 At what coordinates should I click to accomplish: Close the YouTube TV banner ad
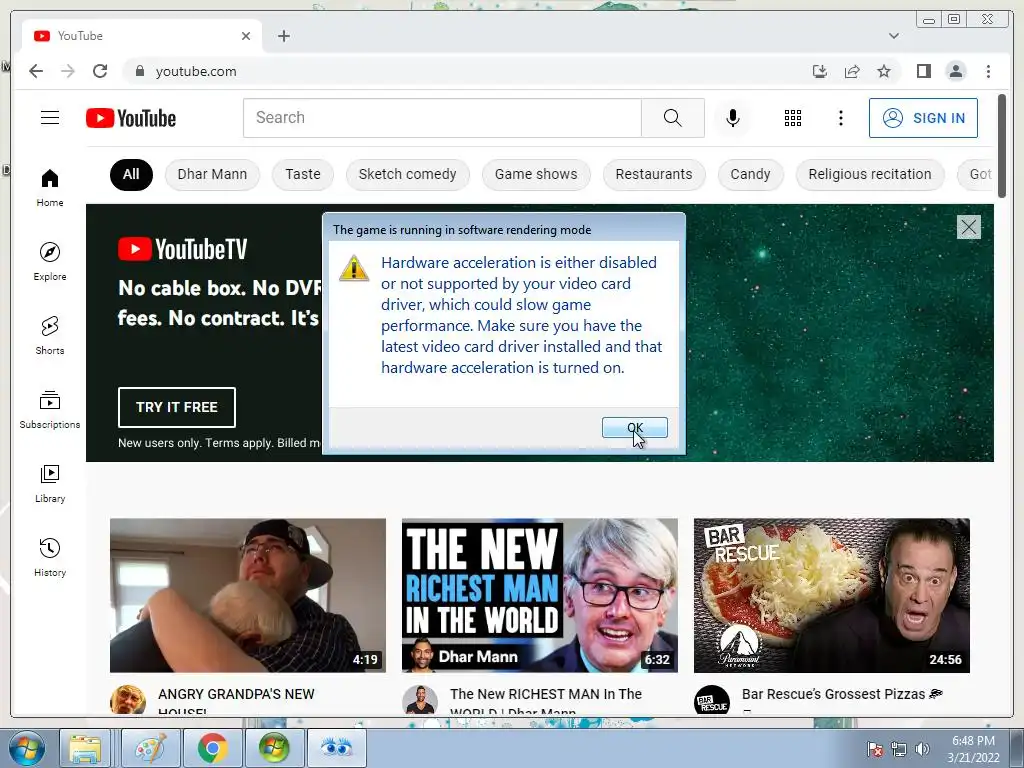pyautogui.click(x=968, y=227)
